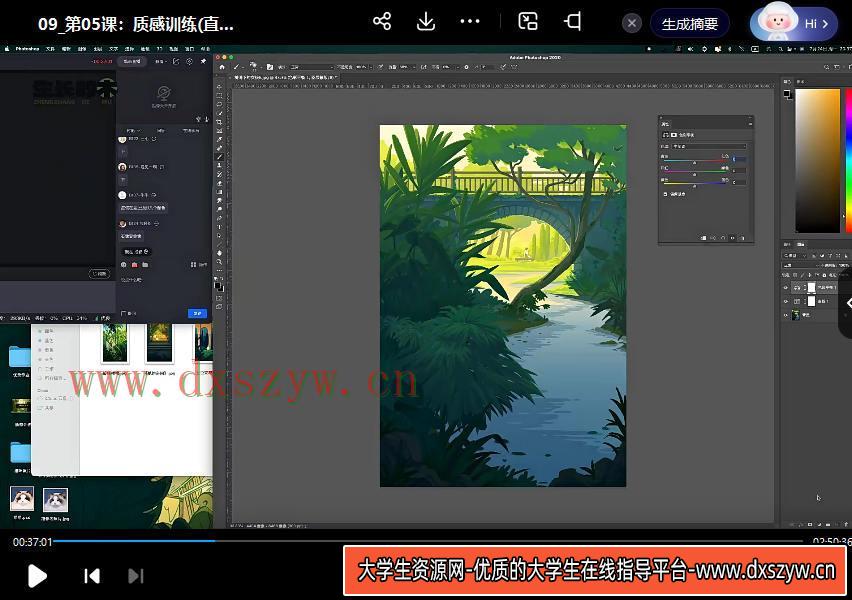This screenshot has height=600, width=852.
Task: Download the video with download icon
Action: [x=426, y=22]
